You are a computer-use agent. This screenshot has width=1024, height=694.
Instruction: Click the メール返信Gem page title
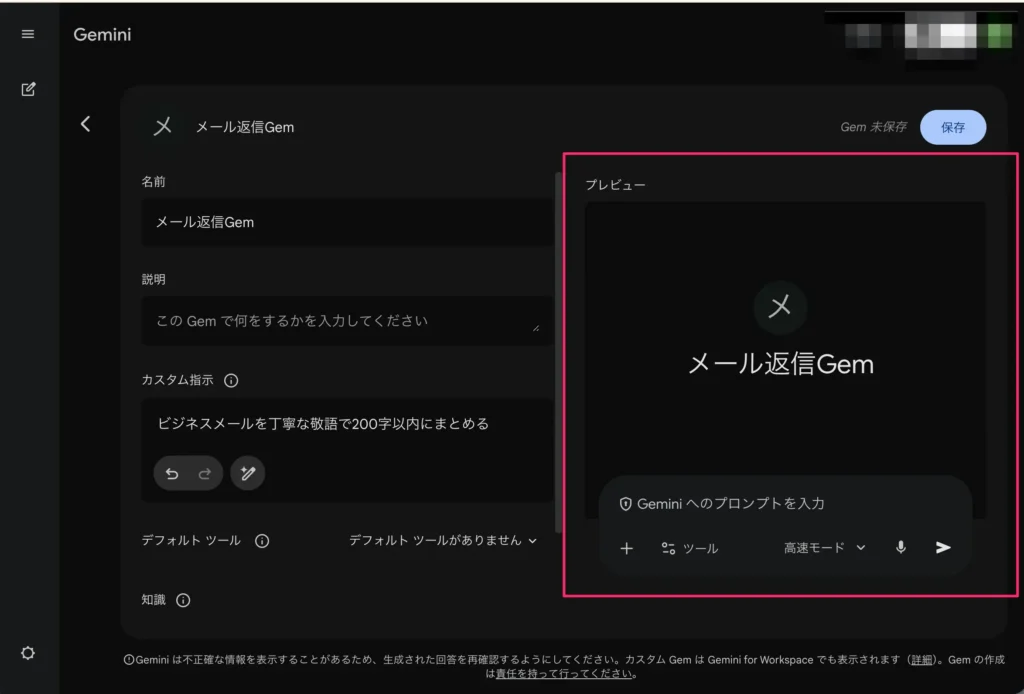click(x=245, y=127)
